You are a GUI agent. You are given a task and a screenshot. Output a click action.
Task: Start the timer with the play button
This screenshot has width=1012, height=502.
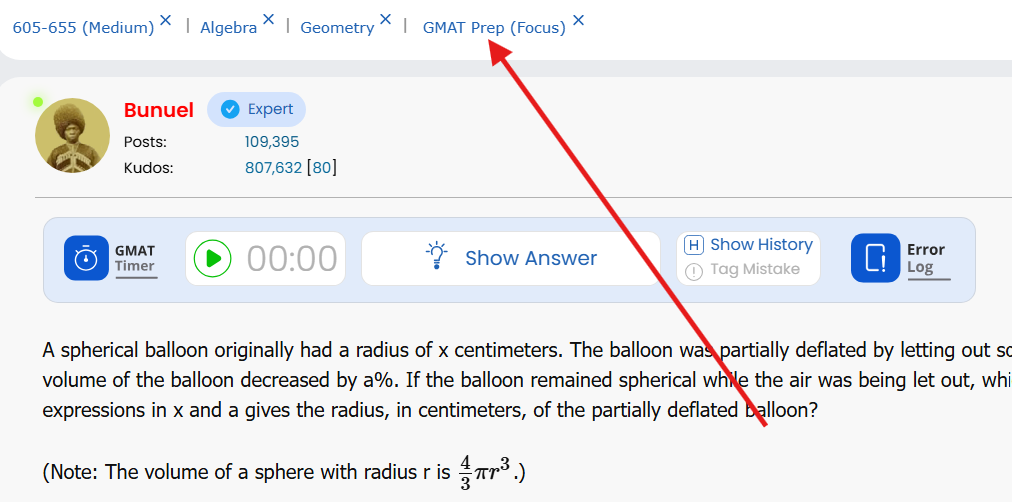pos(212,258)
